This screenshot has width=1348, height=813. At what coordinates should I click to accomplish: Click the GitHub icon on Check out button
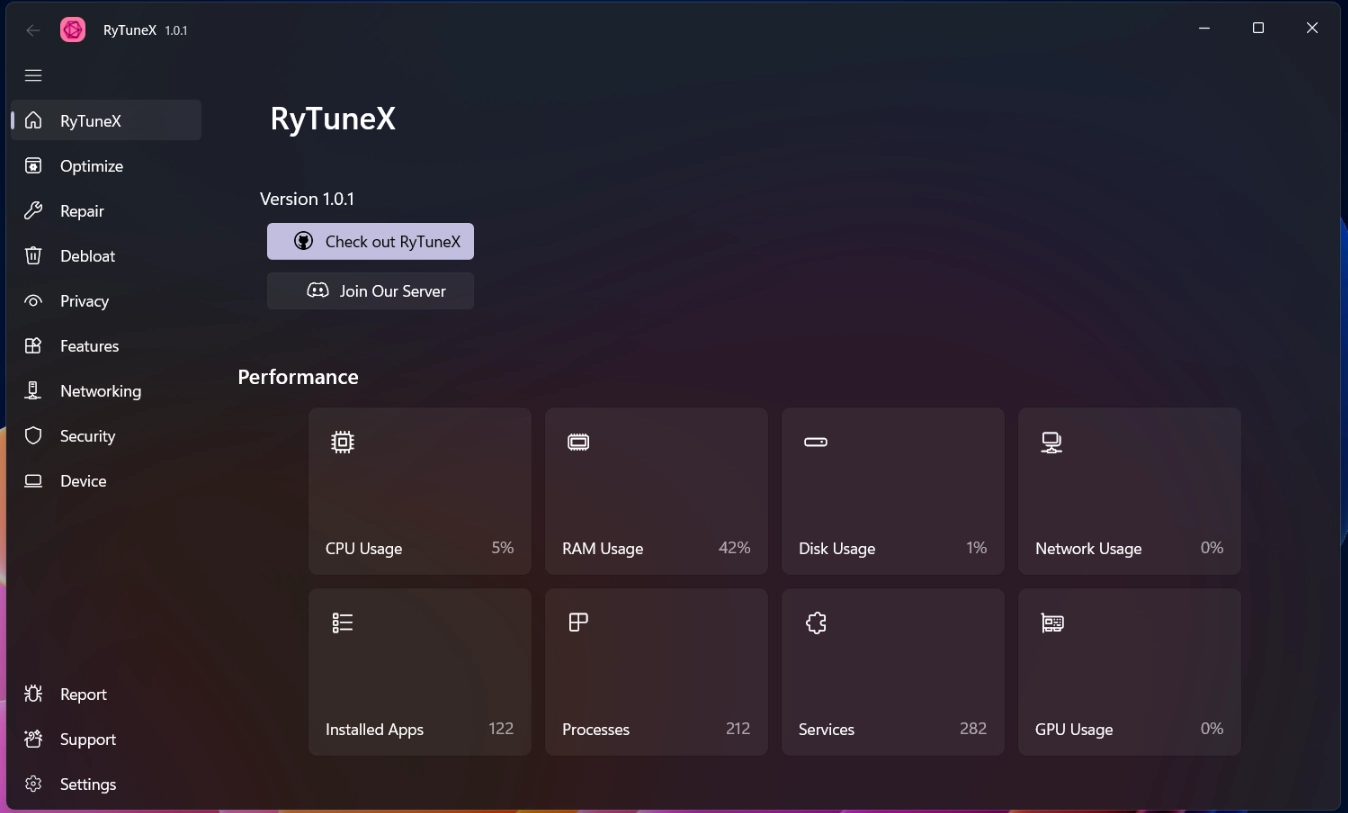(303, 241)
